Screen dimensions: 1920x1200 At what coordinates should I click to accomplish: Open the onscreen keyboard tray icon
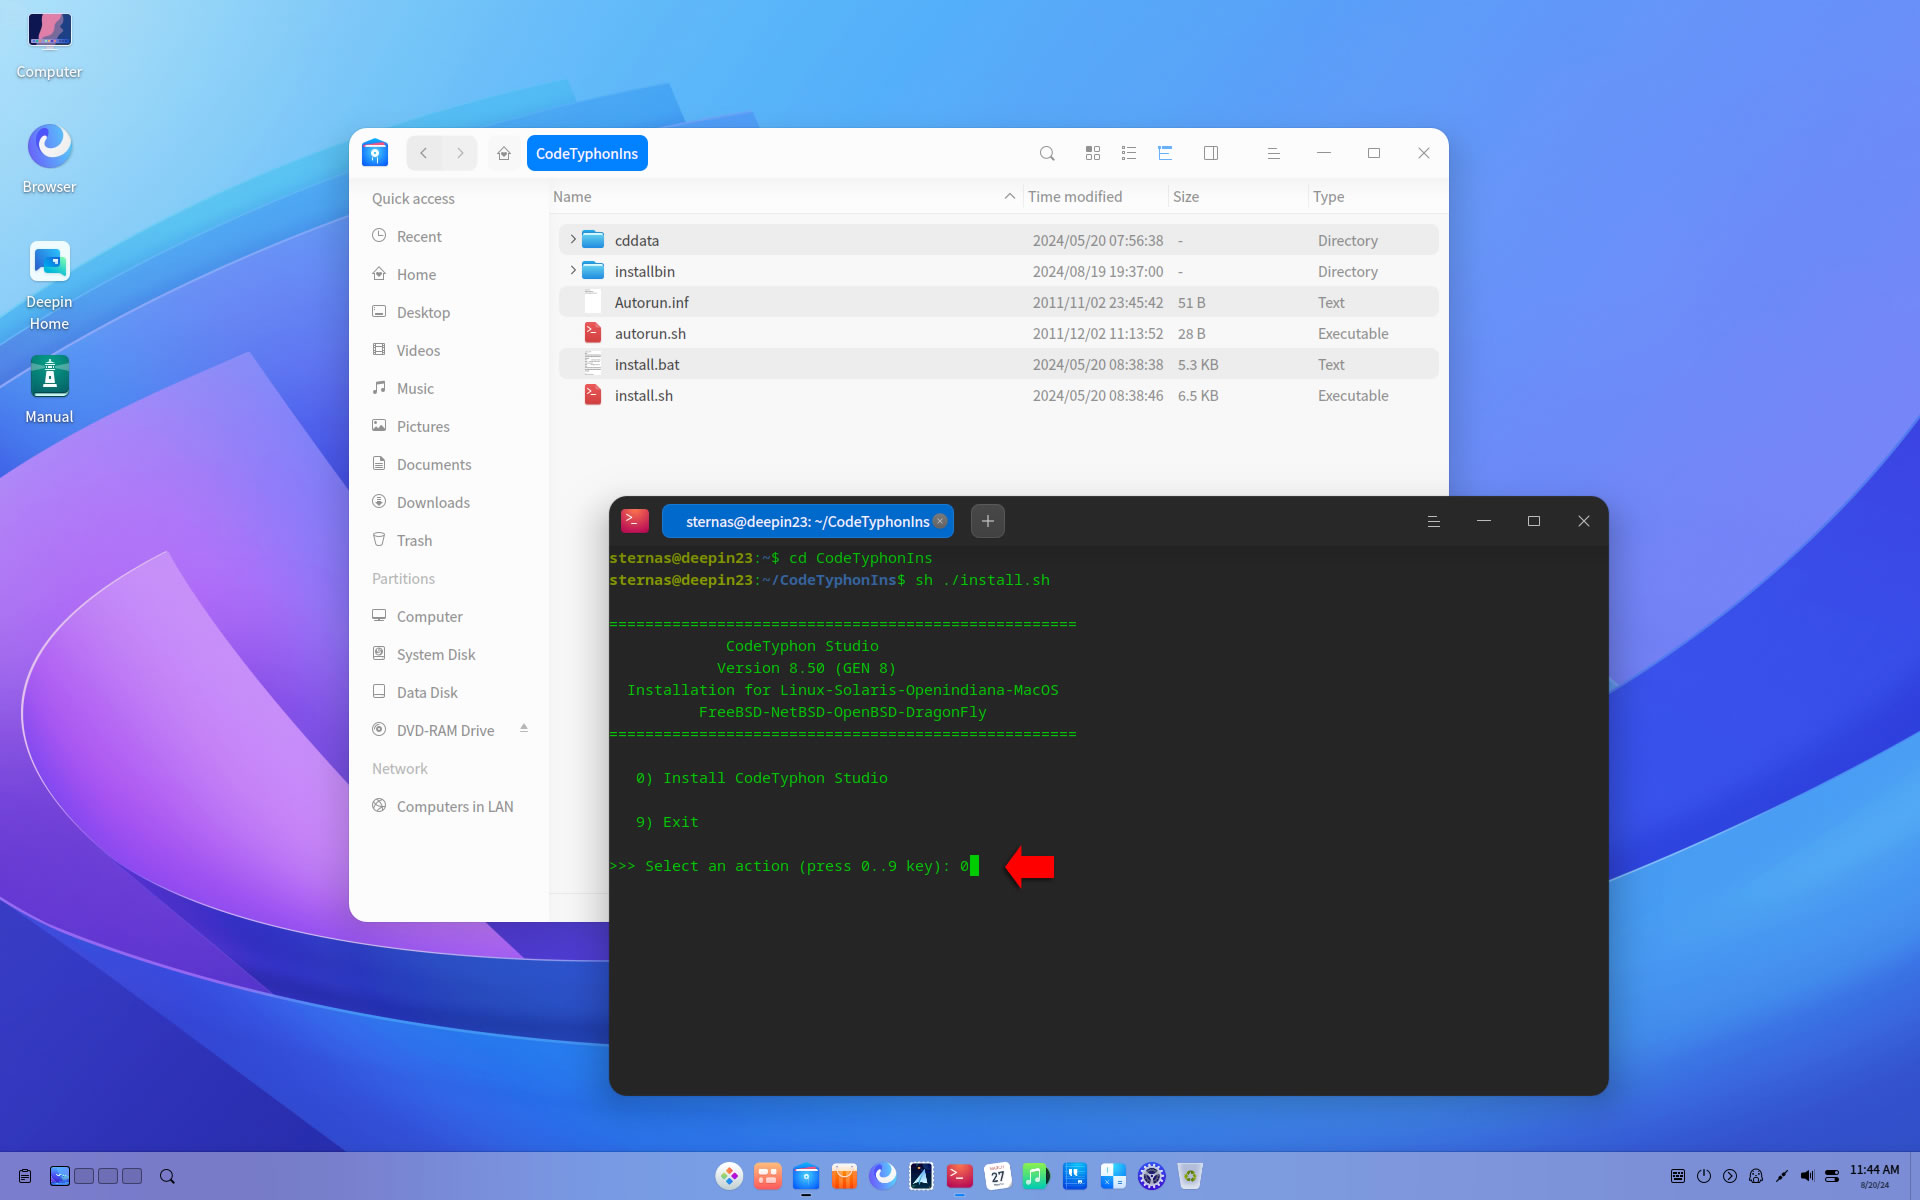pos(1678,1176)
